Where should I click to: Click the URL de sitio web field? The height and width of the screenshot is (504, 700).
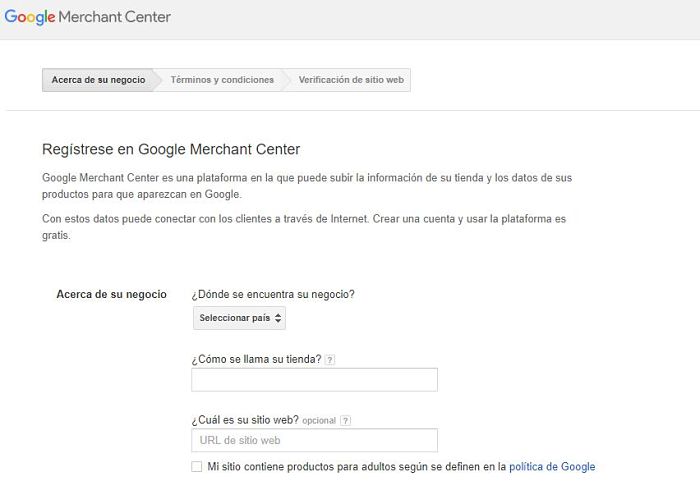point(314,440)
